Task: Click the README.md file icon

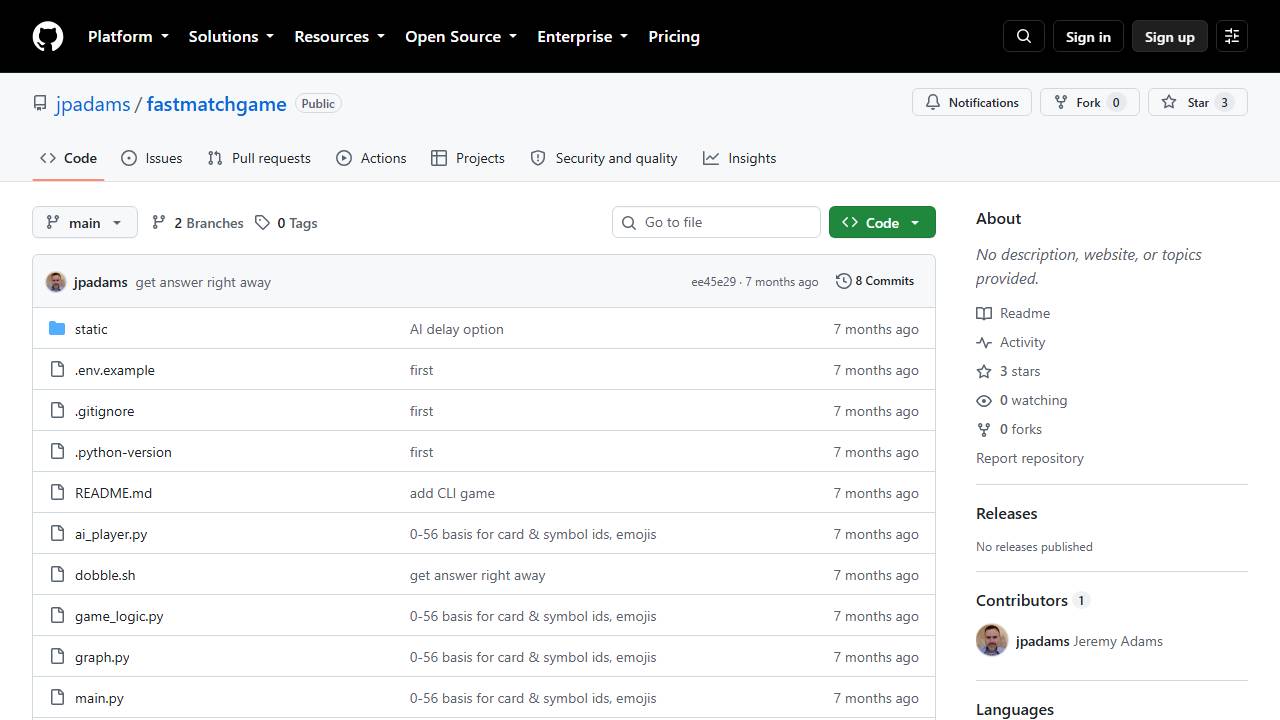Action: pos(57,493)
